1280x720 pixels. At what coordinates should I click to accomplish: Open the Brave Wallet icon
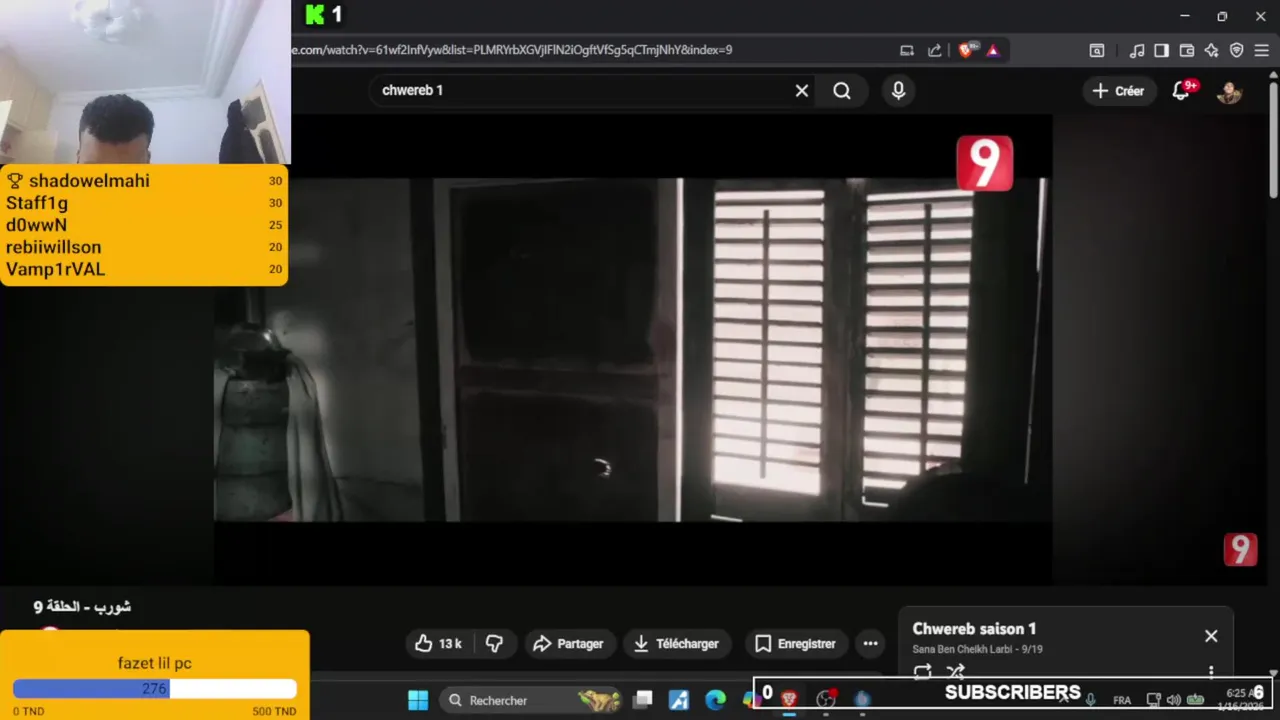pos(1187,50)
